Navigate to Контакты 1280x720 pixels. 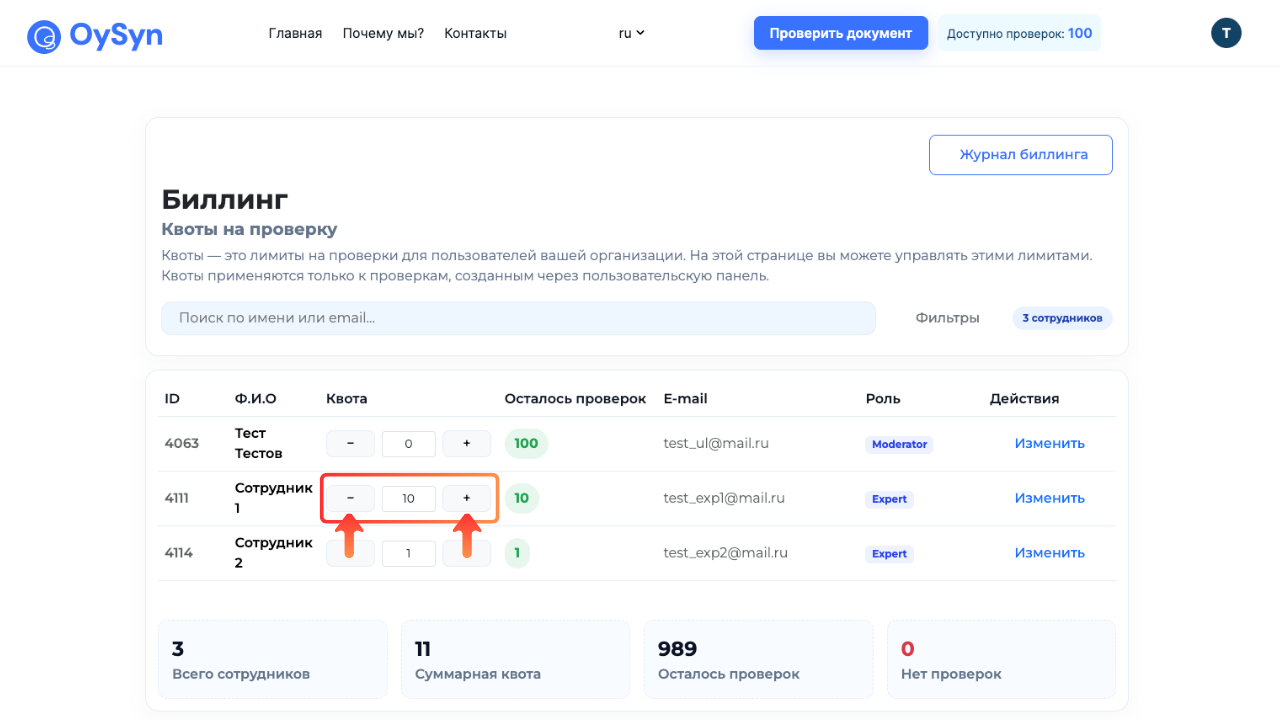pyautogui.click(x=475, y=33)
